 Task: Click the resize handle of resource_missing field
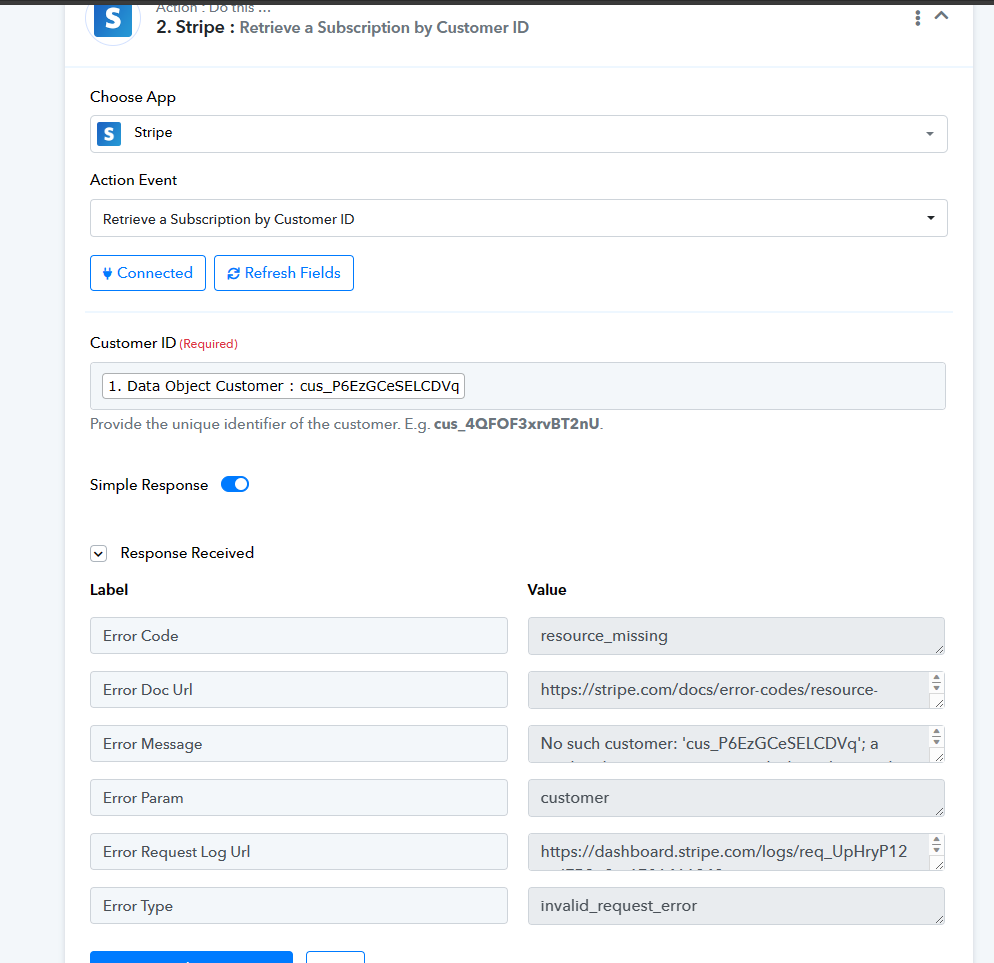coord(939,649)
